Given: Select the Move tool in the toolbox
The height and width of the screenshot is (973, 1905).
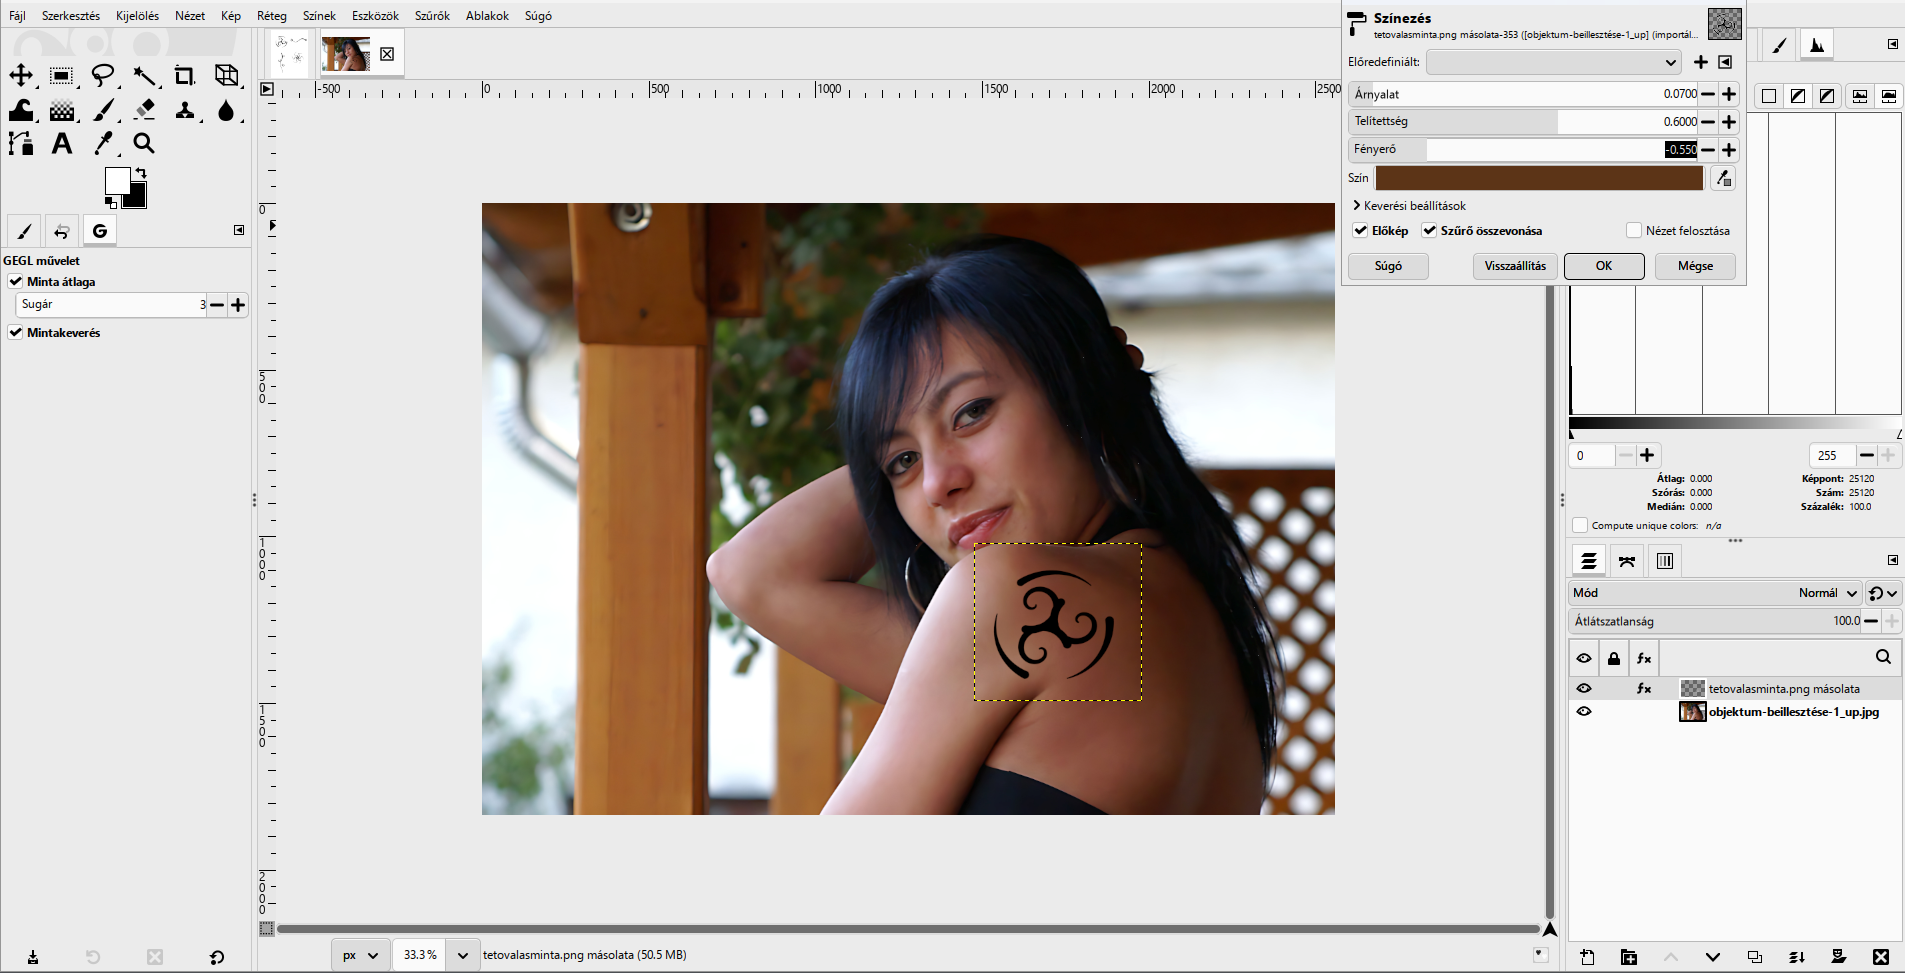Looking at the screenshot, I should (x=21, y=76).
